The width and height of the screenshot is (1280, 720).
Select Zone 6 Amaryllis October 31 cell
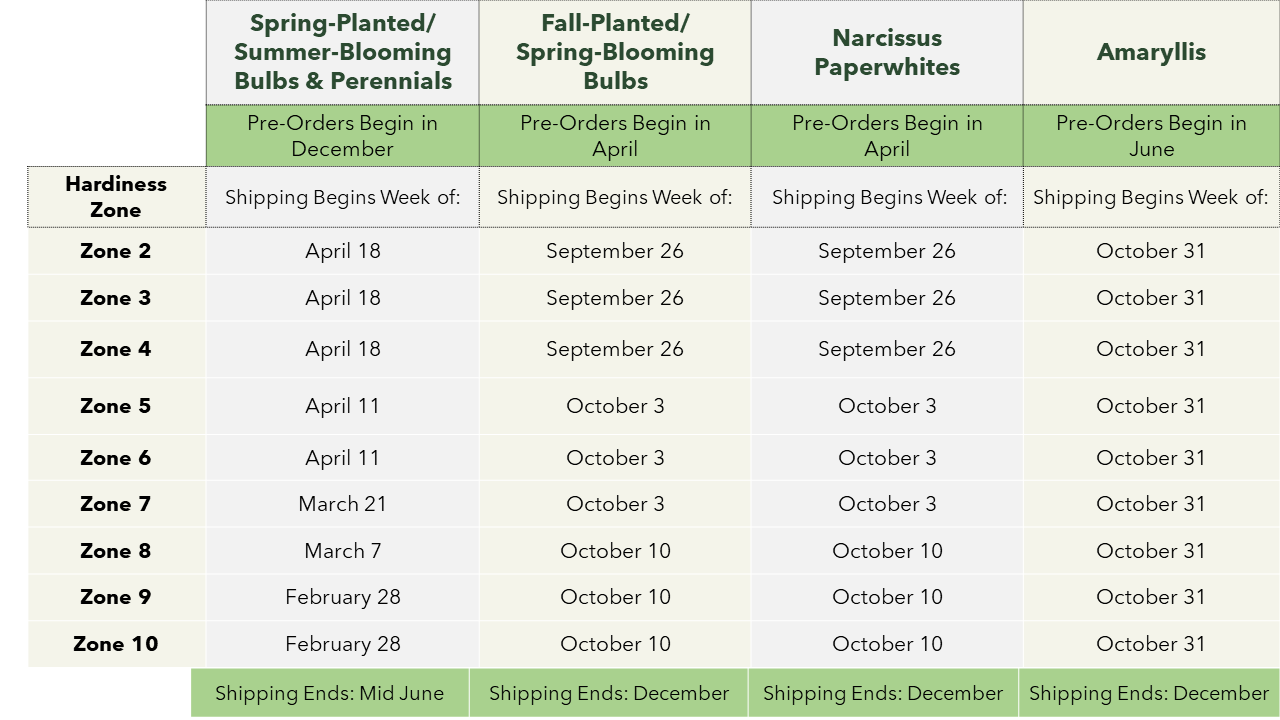[1151, 458]
